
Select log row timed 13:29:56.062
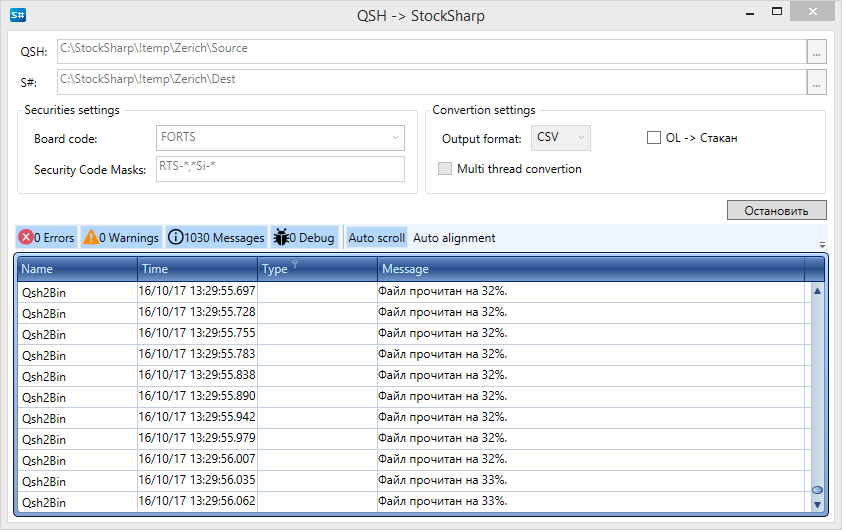[x=413, y=501]
